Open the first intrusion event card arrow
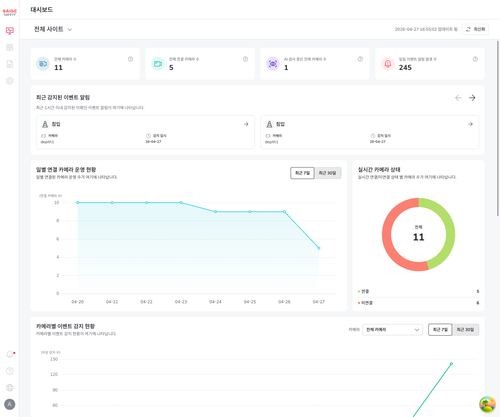 246,124
